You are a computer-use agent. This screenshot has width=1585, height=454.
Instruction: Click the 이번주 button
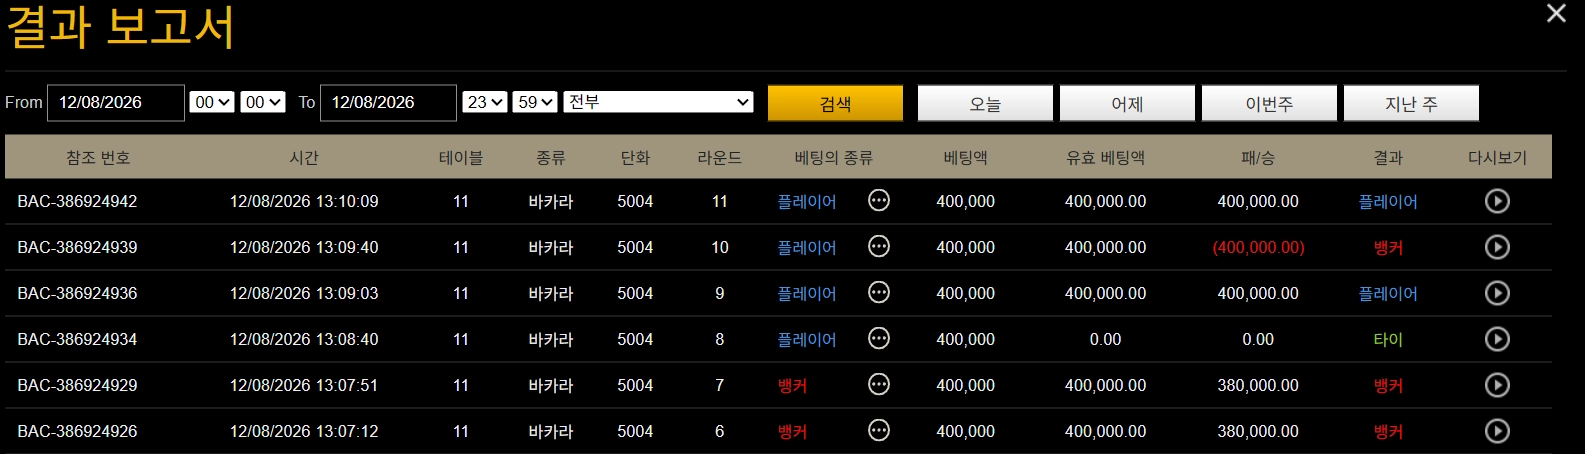[x=1269, y=103]
